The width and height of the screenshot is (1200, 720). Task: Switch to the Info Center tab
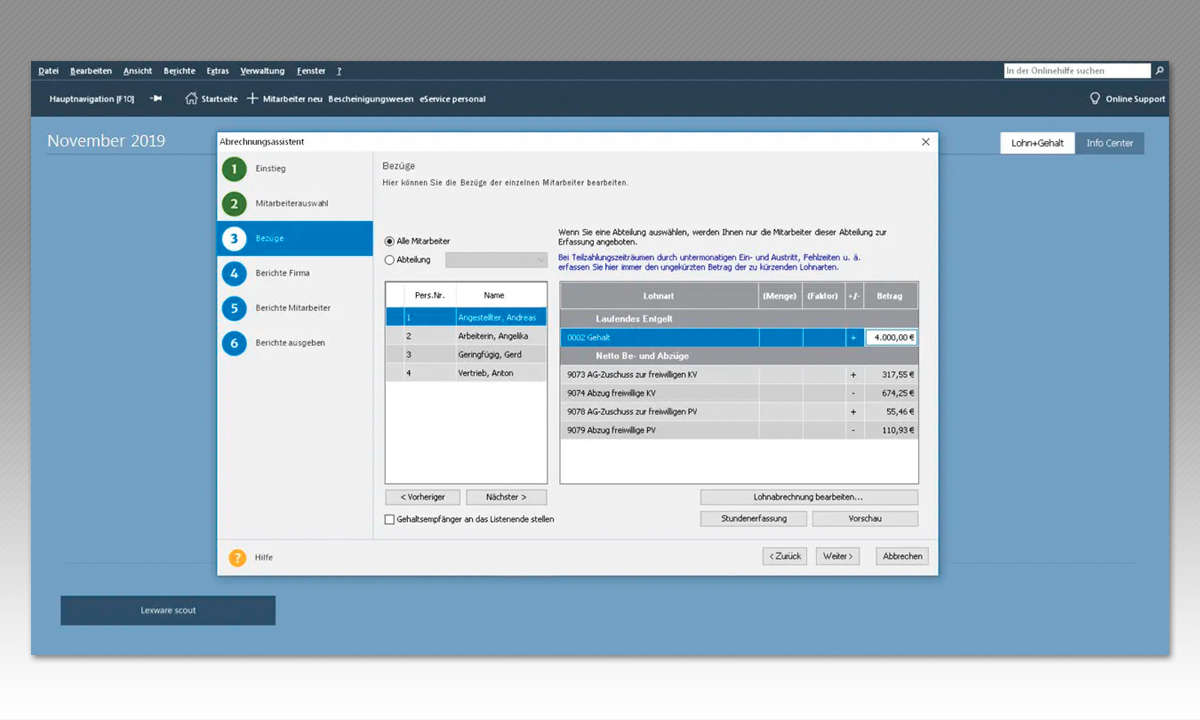click(x=1110, y=143)
